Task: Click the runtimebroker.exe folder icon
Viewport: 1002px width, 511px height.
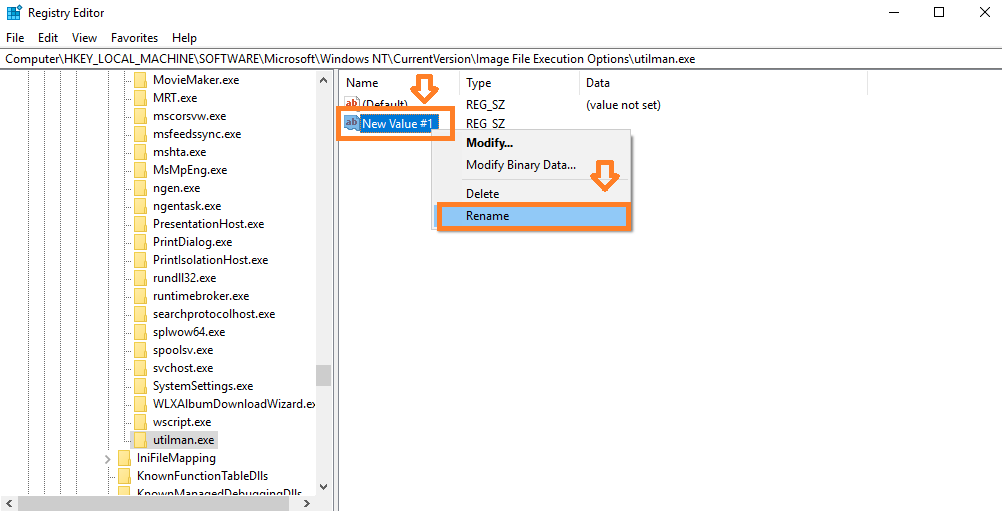Action: (140, 296)
